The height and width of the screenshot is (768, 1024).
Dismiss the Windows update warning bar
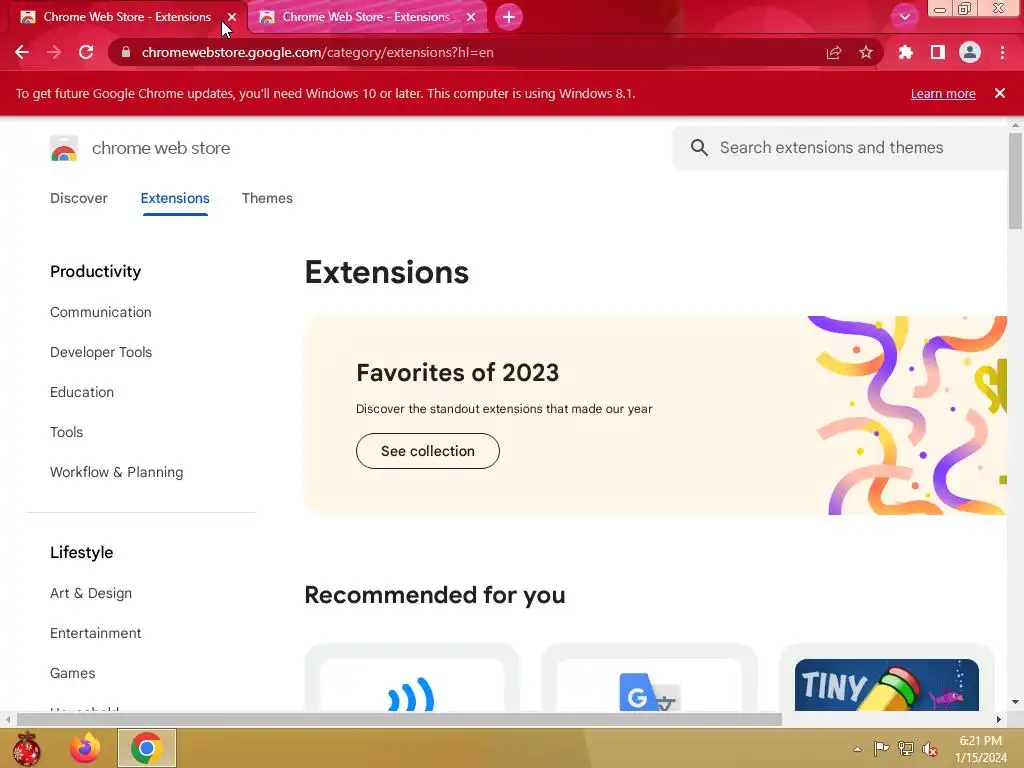coord(1000,93)
